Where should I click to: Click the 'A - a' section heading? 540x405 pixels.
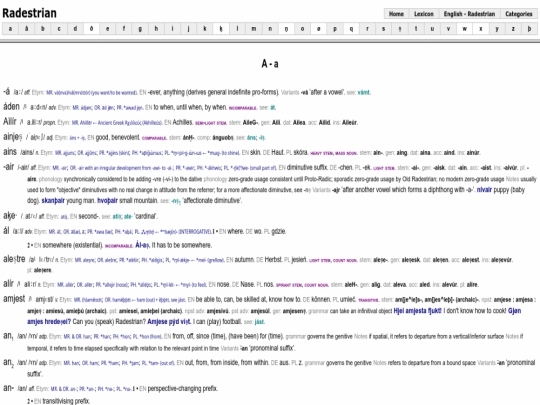coord(270,64)
